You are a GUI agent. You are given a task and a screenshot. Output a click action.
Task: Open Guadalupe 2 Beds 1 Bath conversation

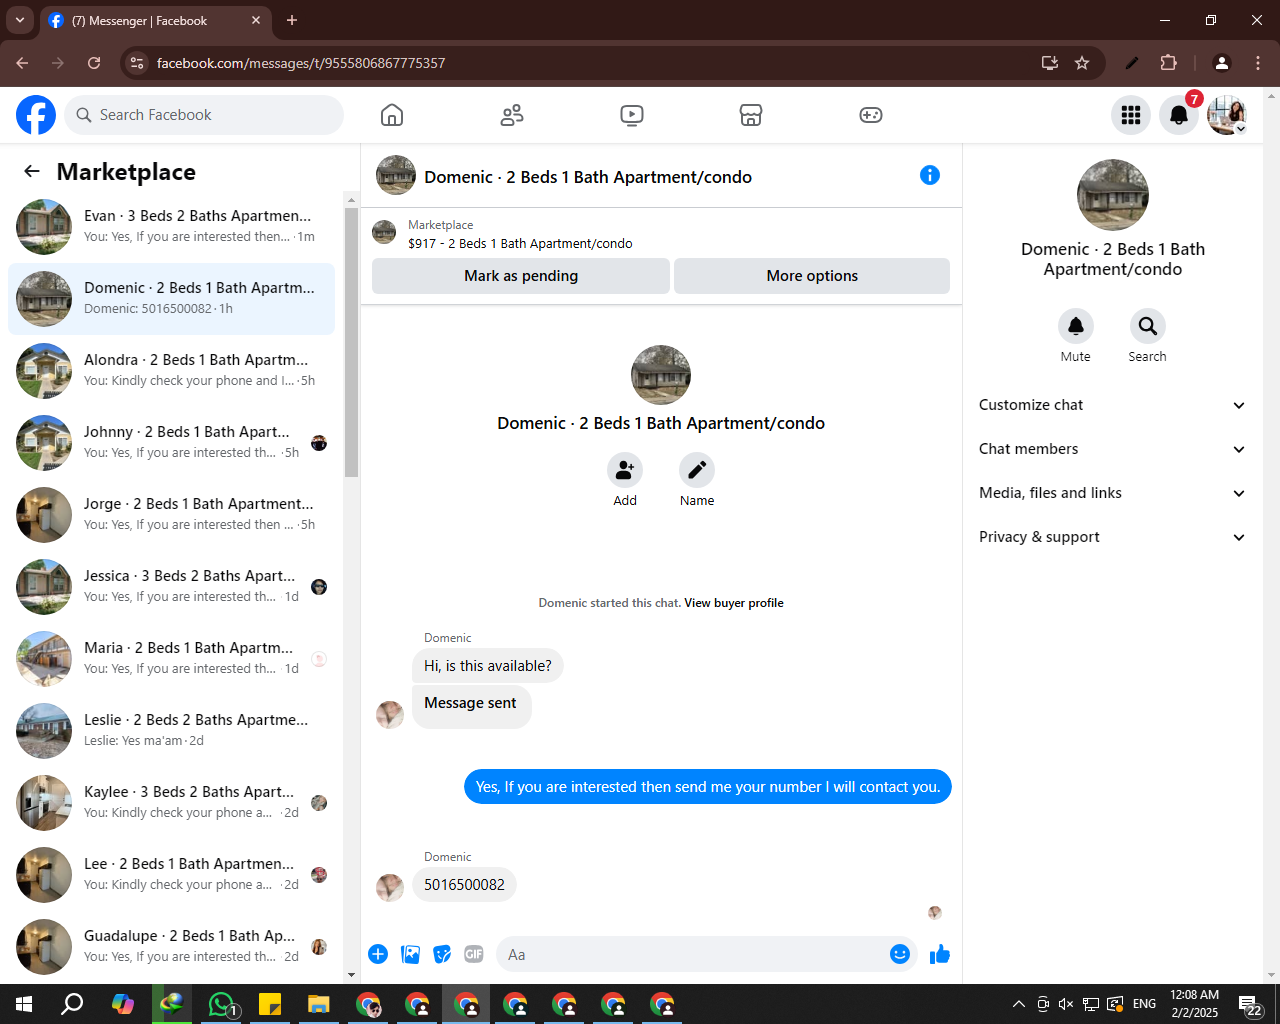coord(172,947)
